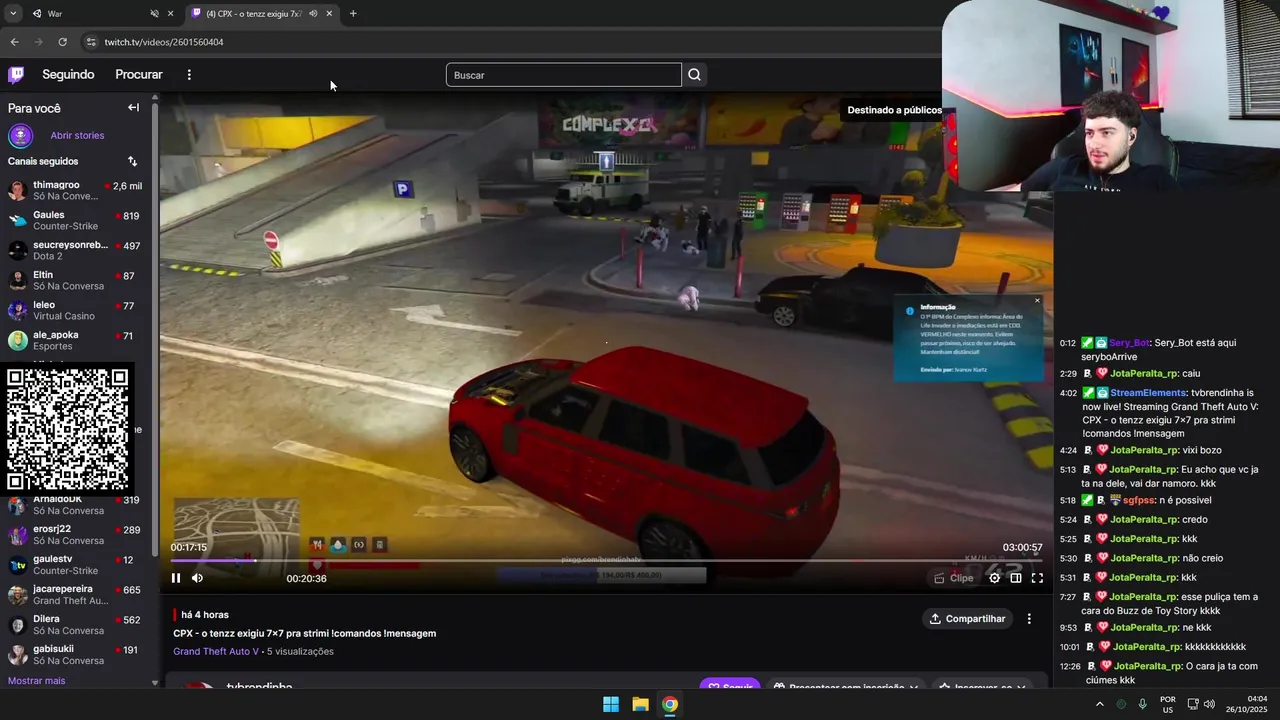Click the Sery_Bot chat username
This screenshot has width=1280, height=720.
[x=1129, y=343]
